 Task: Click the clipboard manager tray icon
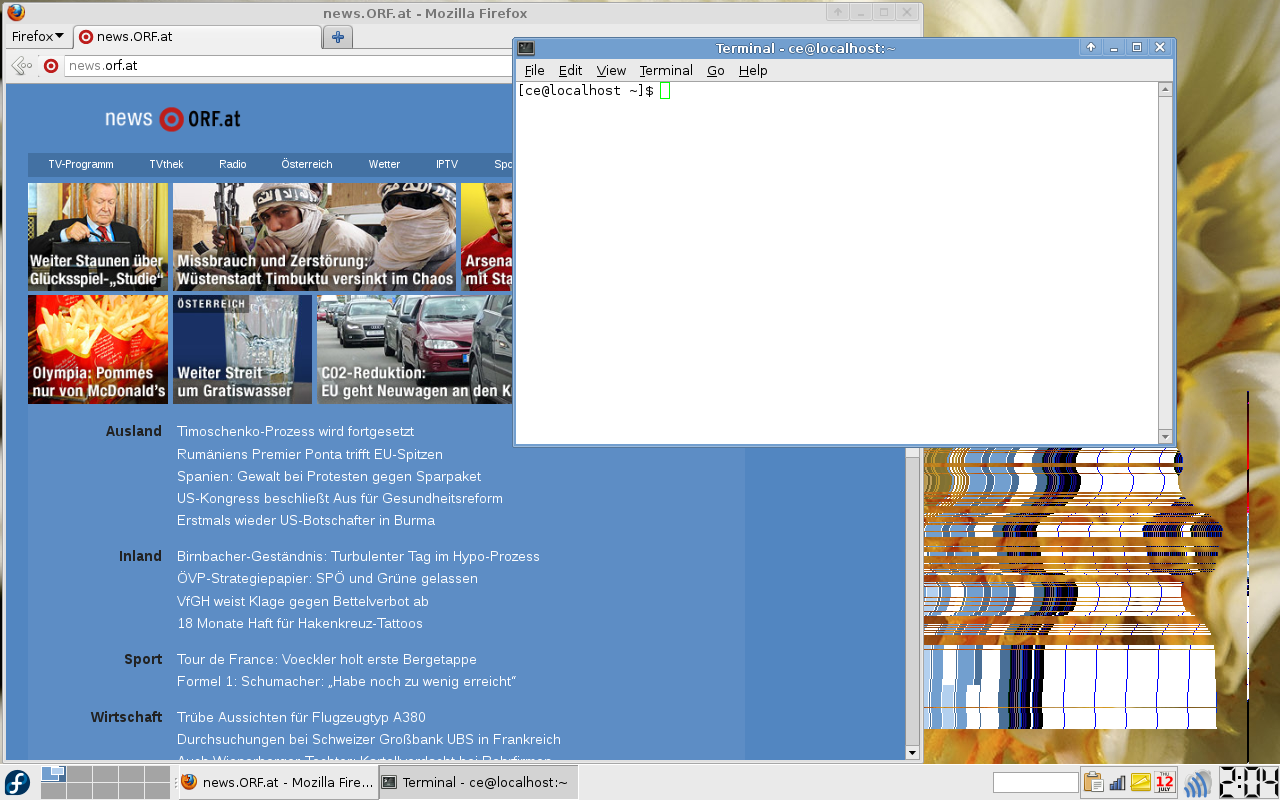[x=1093, y=782]
